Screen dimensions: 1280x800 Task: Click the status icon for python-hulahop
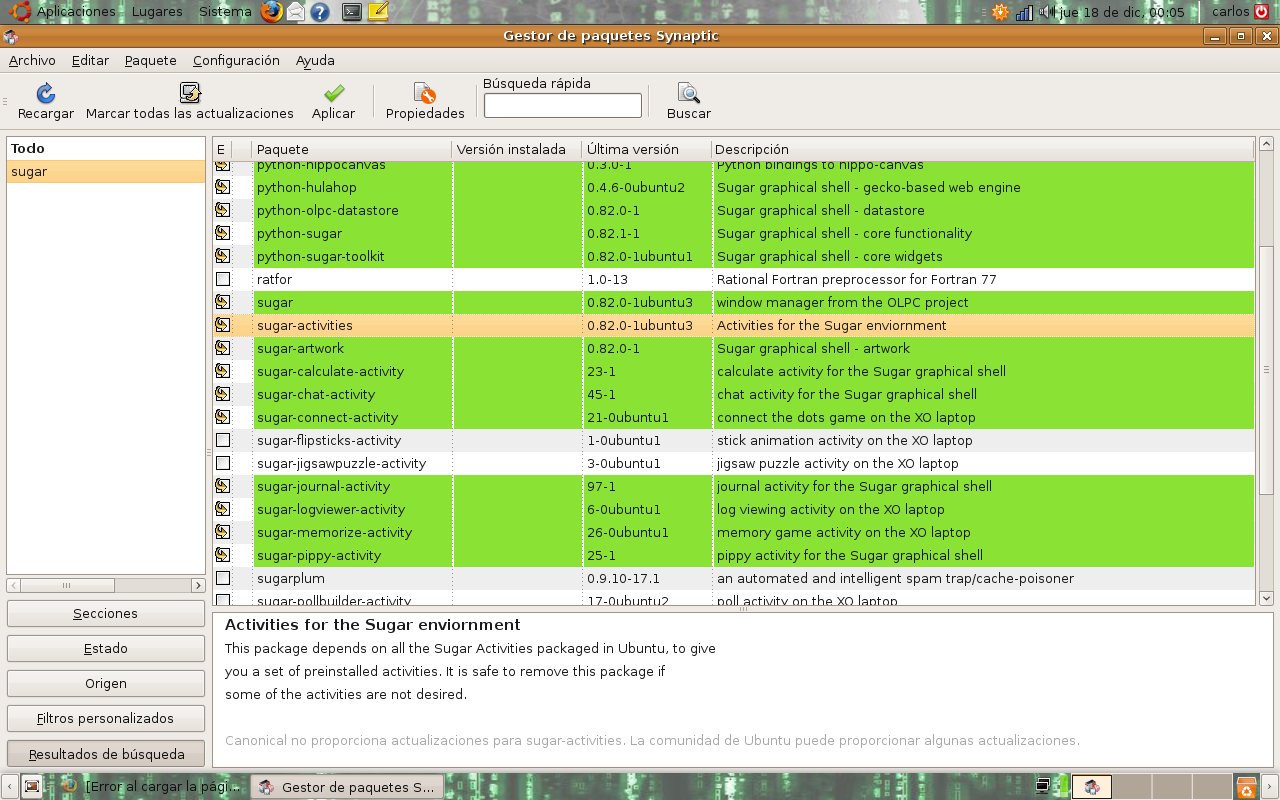click(x=222, y=187)
